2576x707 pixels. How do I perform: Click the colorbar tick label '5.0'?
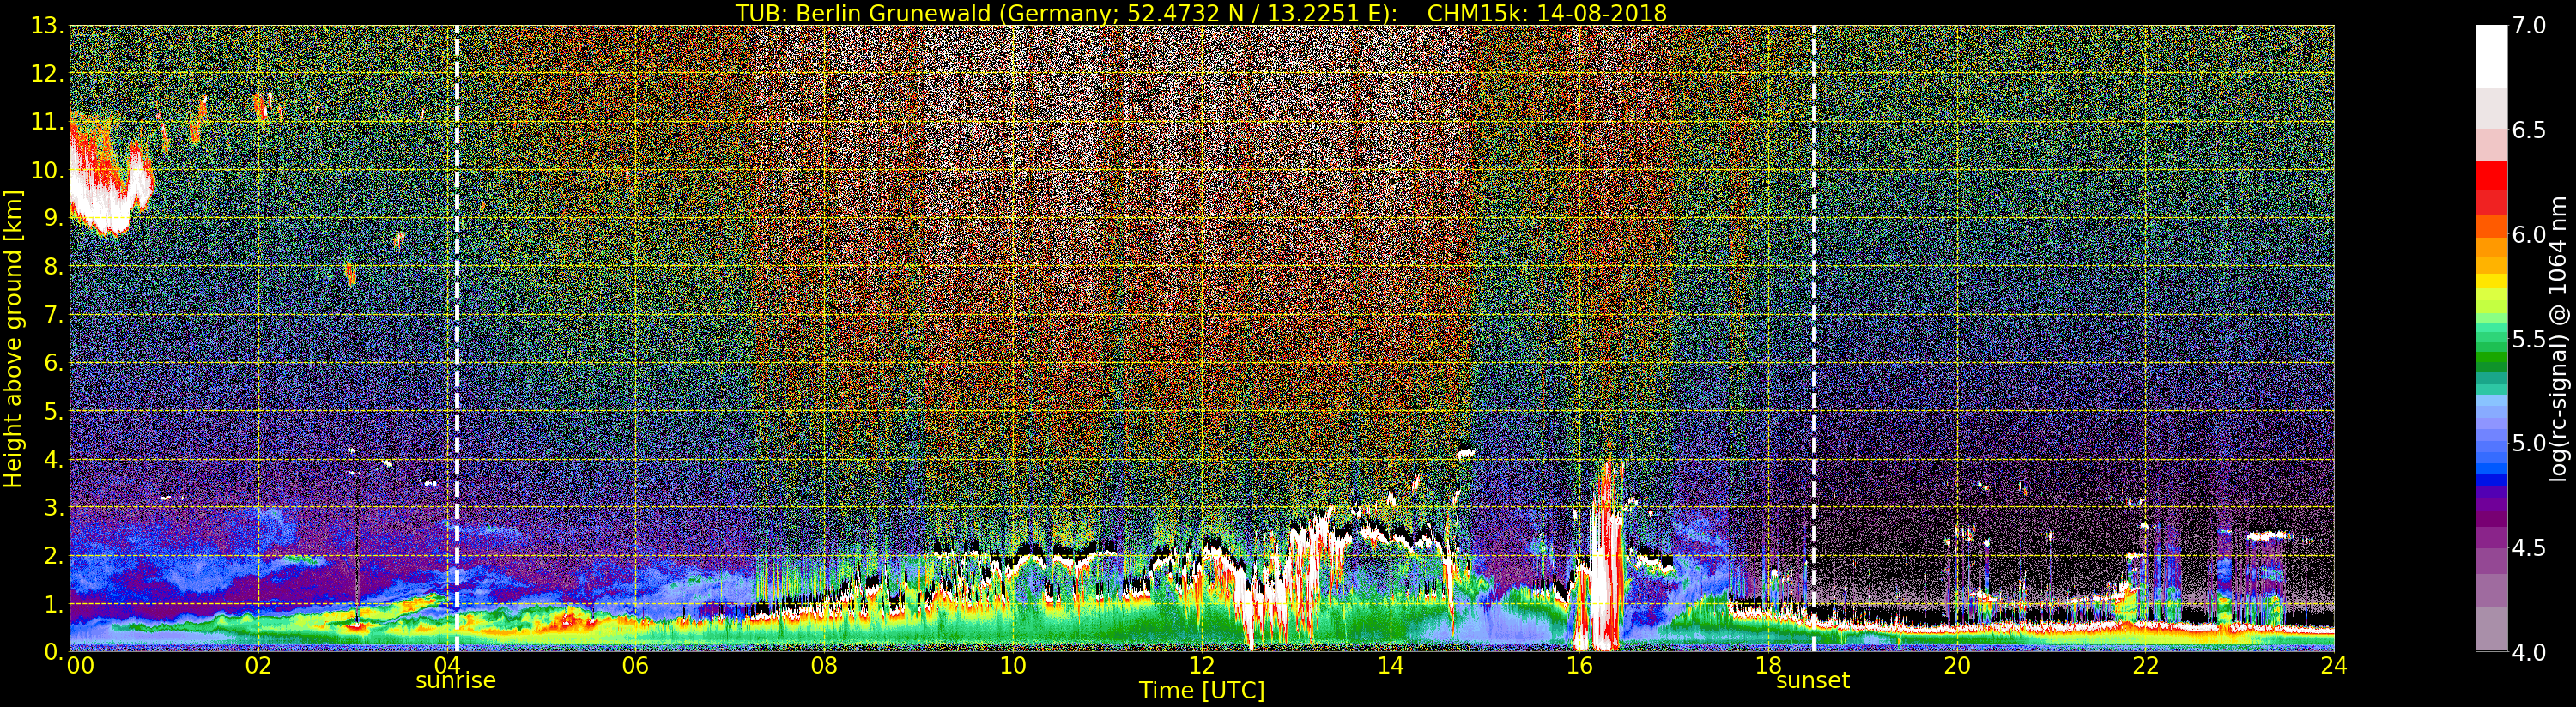pyautogui.click(x=2529, y=443)
